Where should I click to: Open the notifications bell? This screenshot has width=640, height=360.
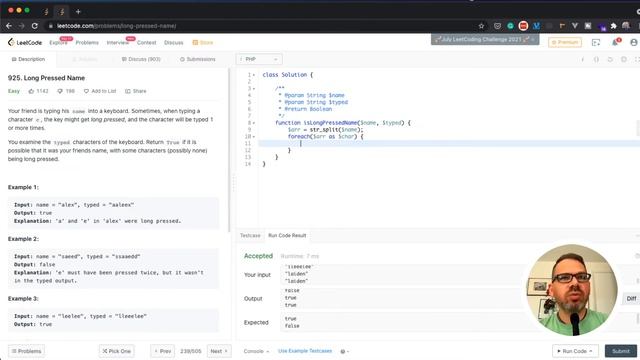(615, 42)
